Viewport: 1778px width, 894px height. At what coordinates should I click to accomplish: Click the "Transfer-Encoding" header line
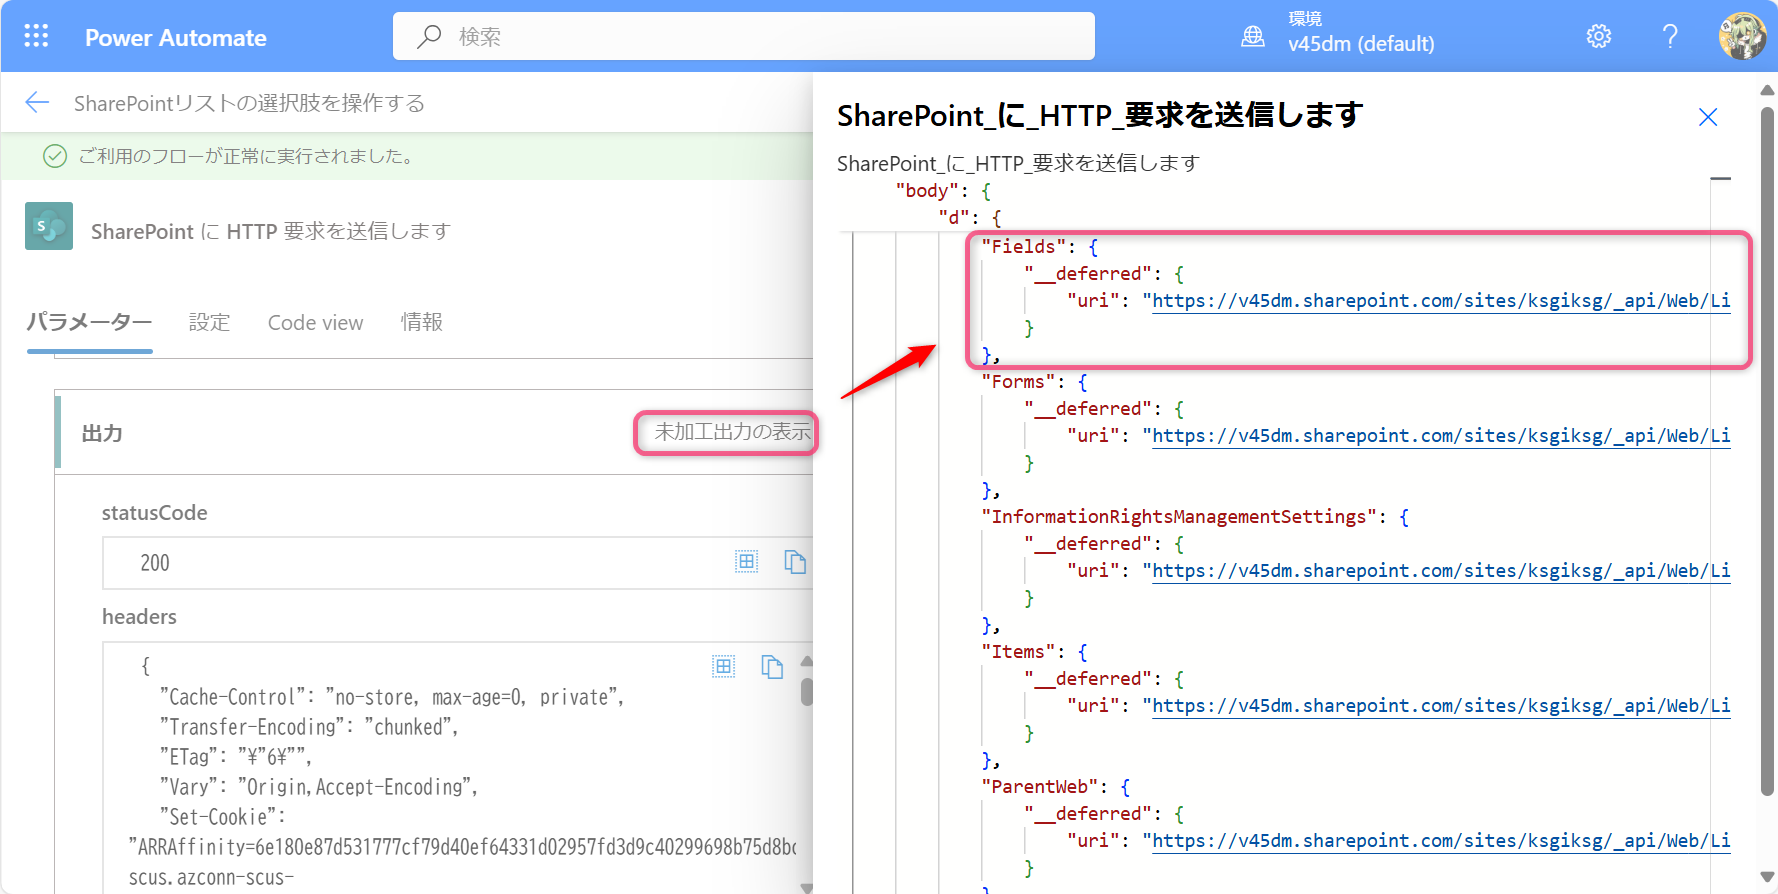pos(309,727)
